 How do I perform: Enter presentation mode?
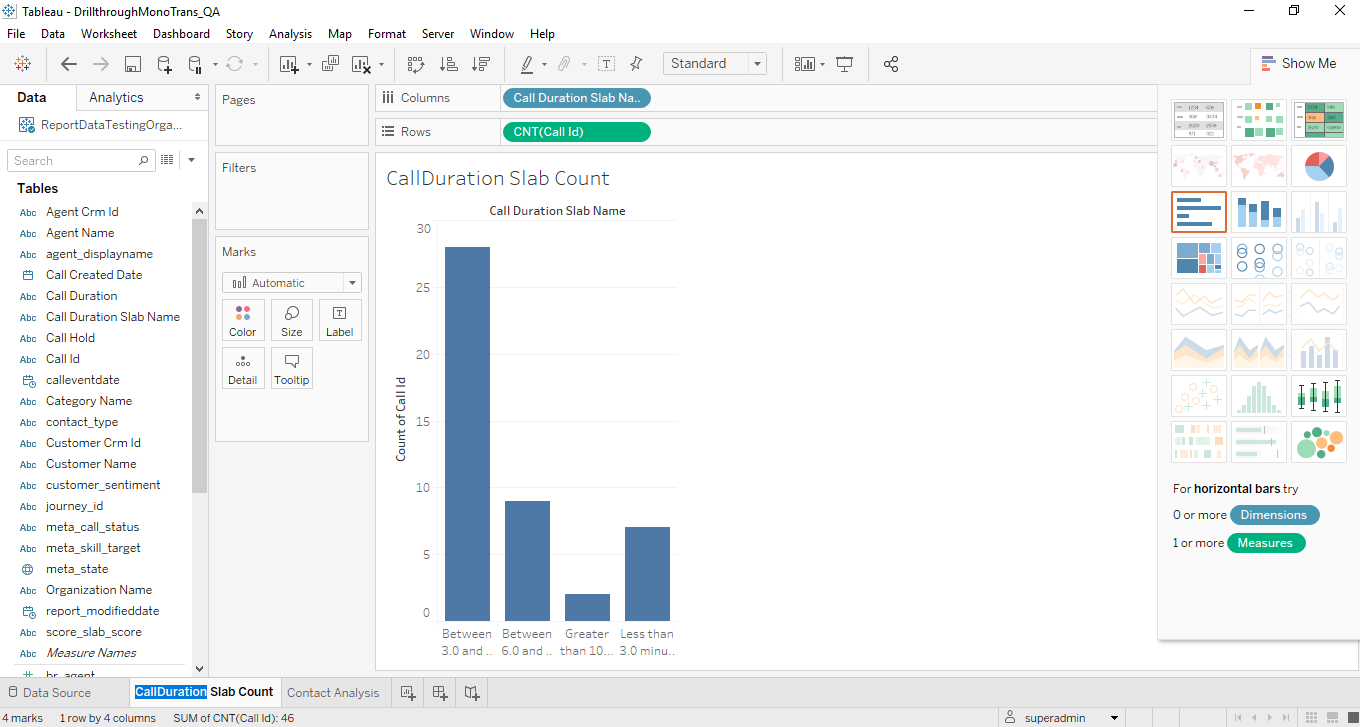pos(845,64)
